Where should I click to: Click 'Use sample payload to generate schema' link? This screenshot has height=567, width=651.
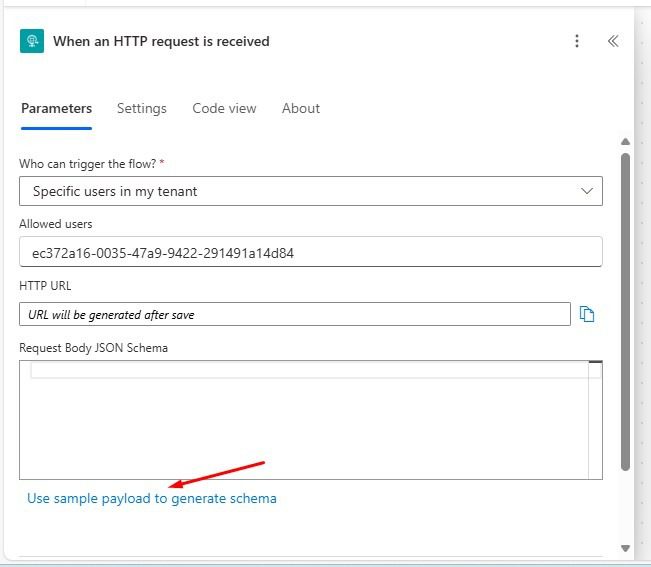152,498
